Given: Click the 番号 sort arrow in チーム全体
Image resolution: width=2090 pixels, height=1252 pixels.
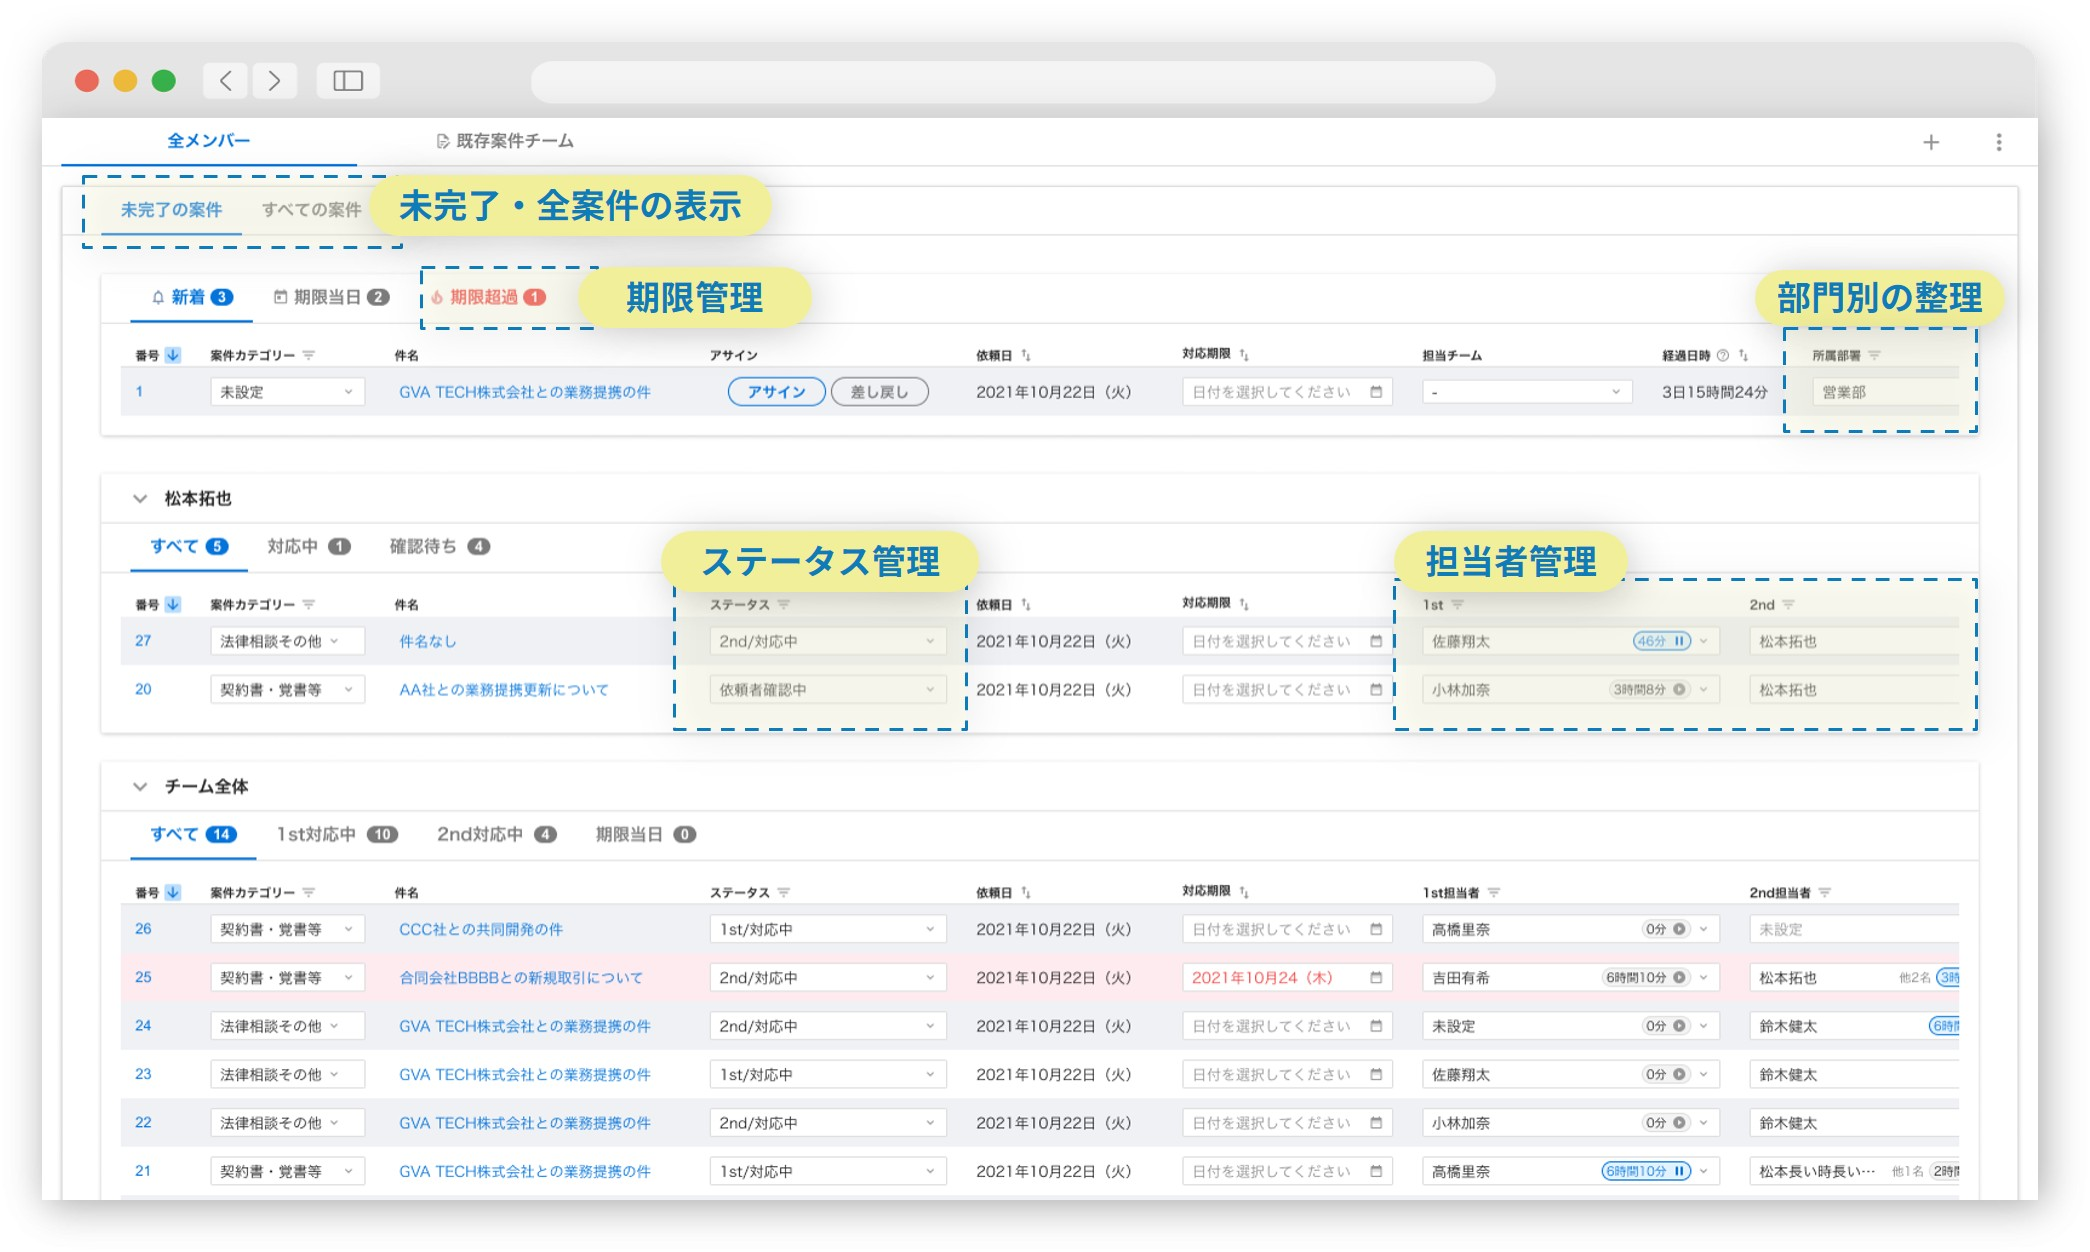Looking at the screenshot, I should pyautogui.click(x=173, y=892).
